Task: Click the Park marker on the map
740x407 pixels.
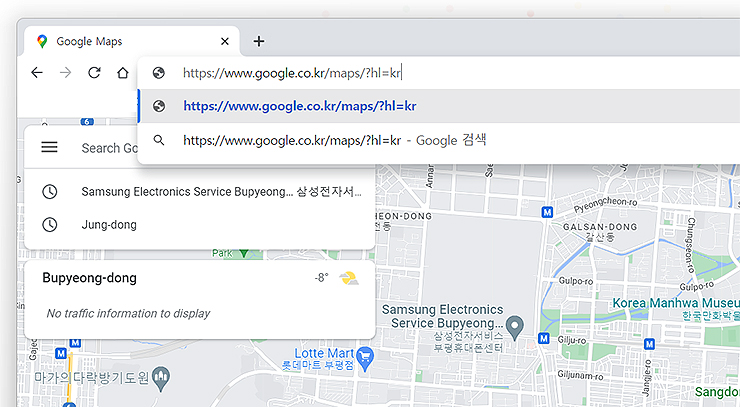Action: 244,254
